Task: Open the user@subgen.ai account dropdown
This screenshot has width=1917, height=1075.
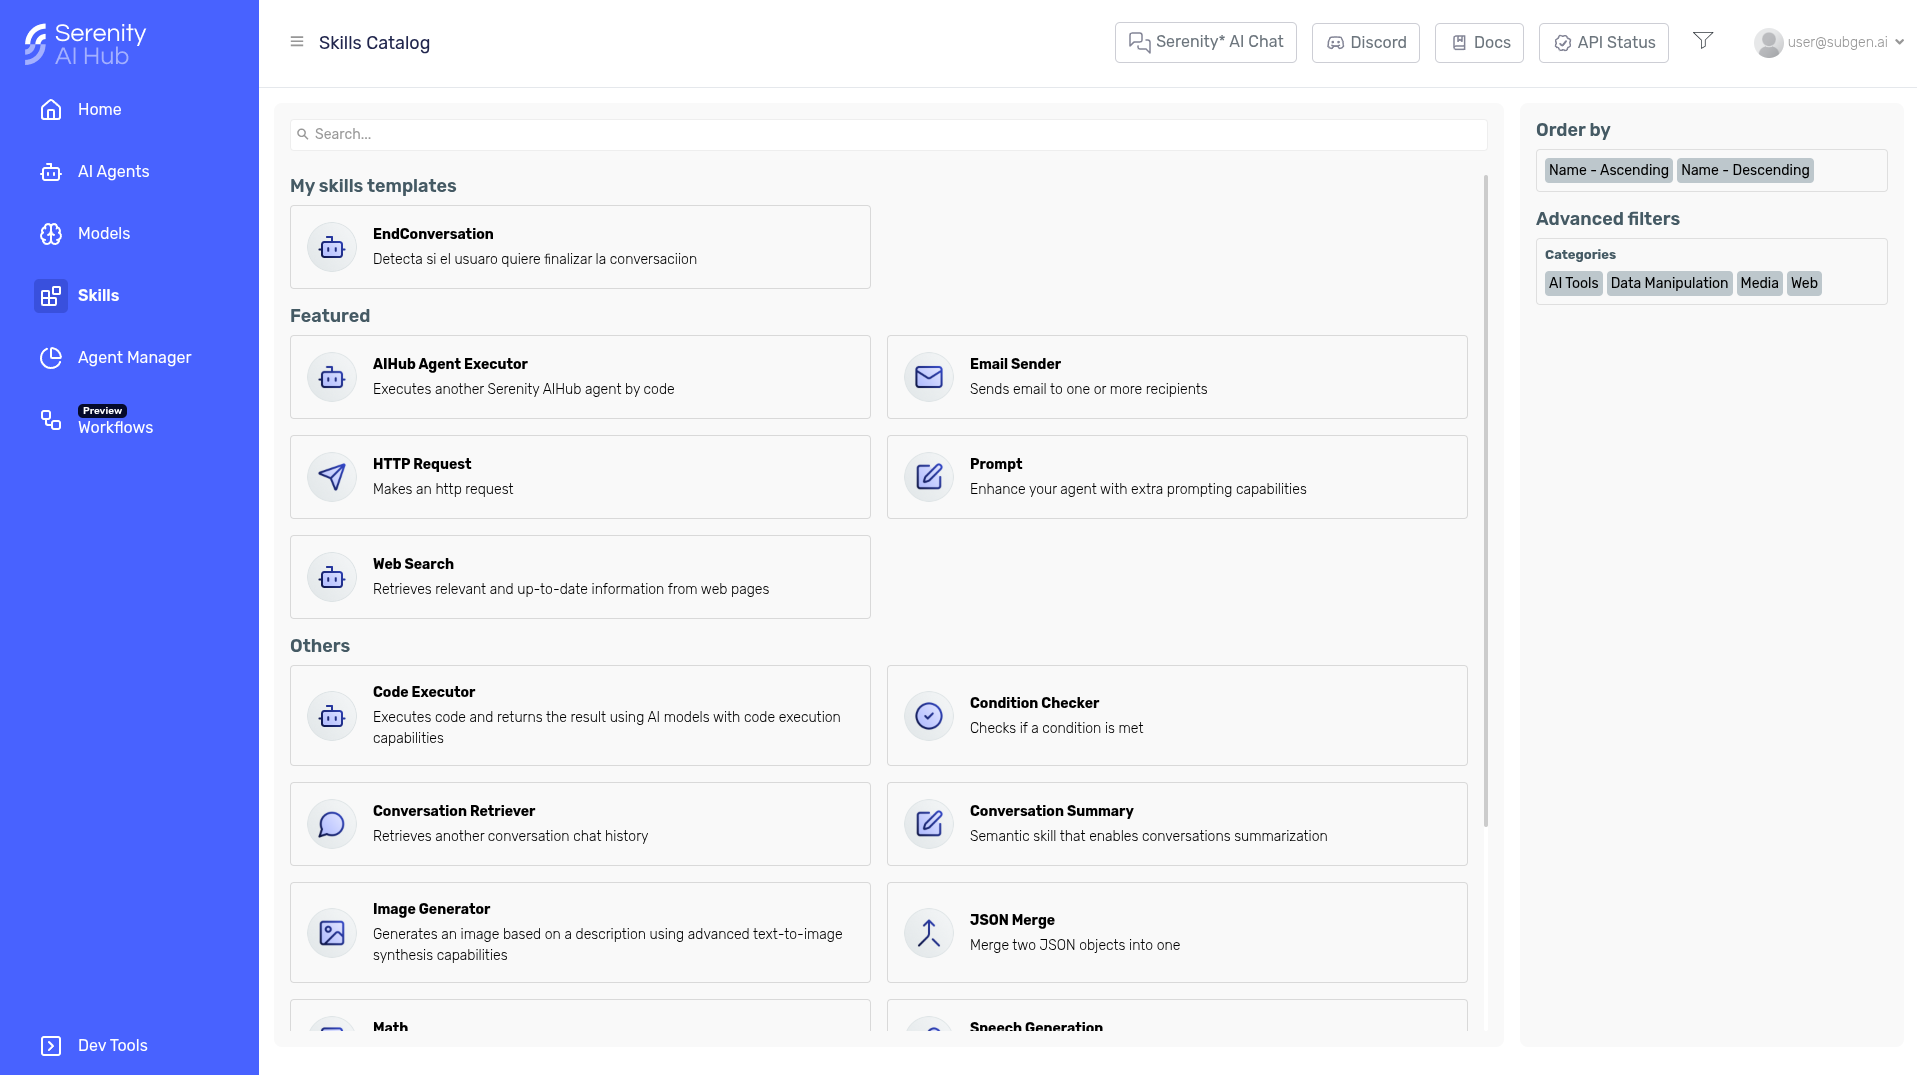Action: pos(1828,42)
